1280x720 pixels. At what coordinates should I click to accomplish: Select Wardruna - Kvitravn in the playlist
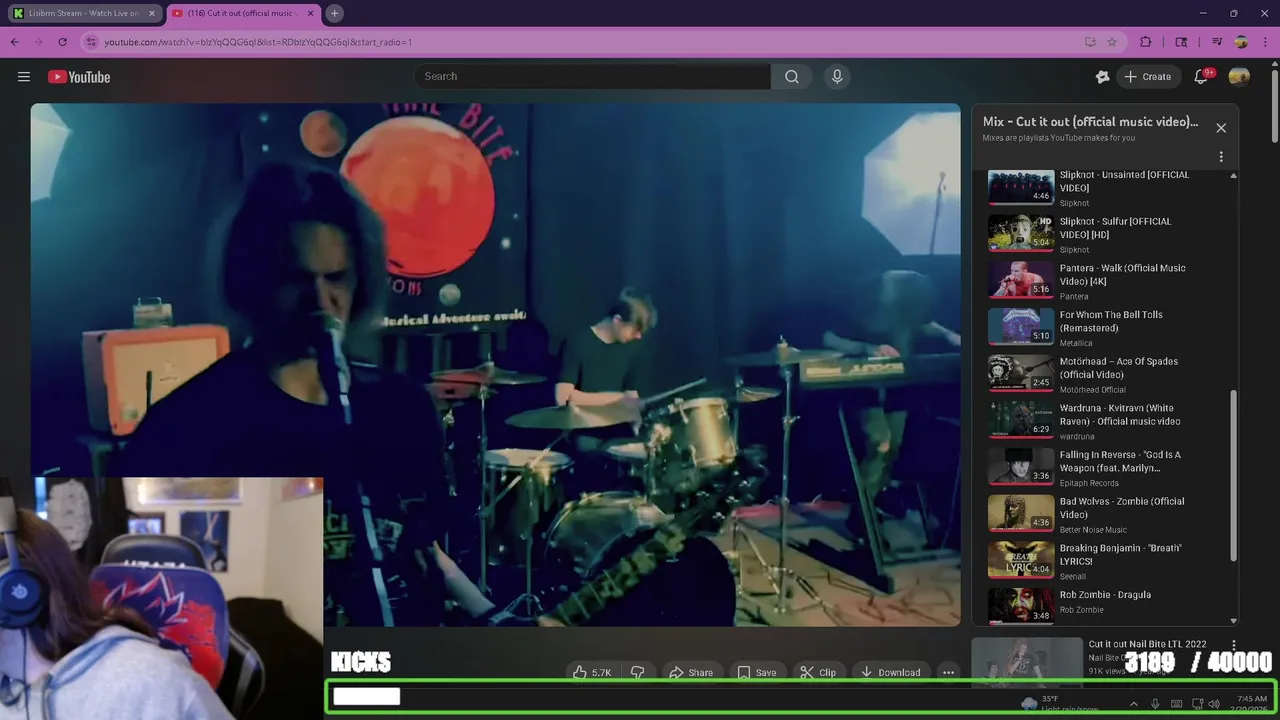point(1106,421)
